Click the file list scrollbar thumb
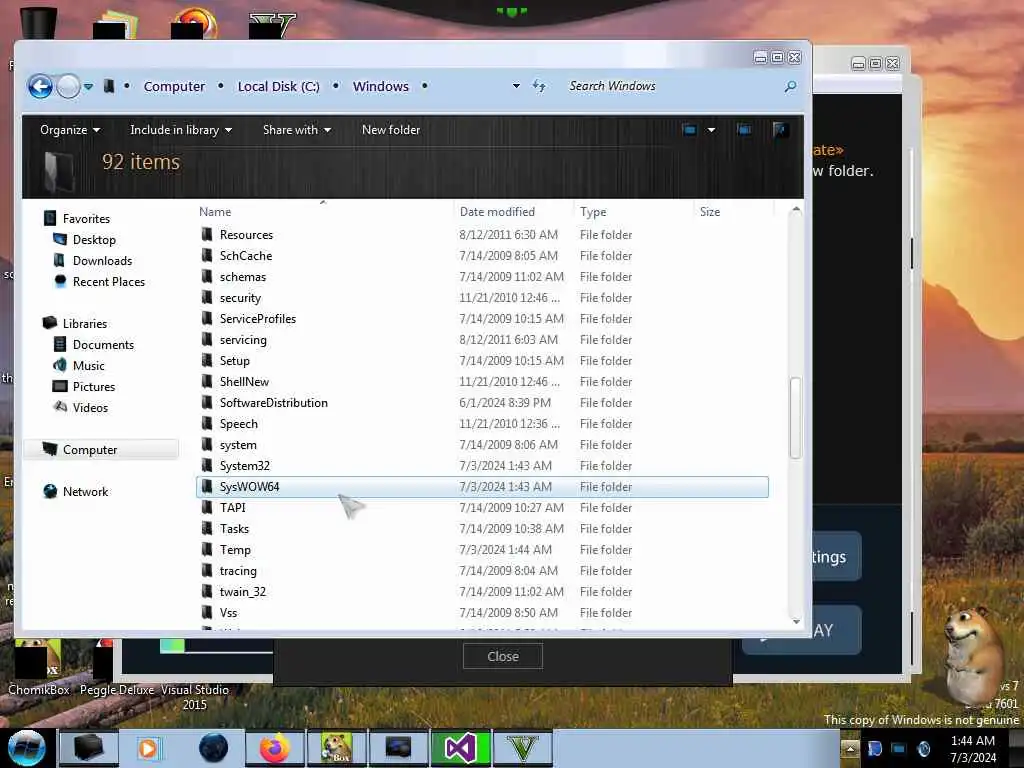 pos(795,418)
